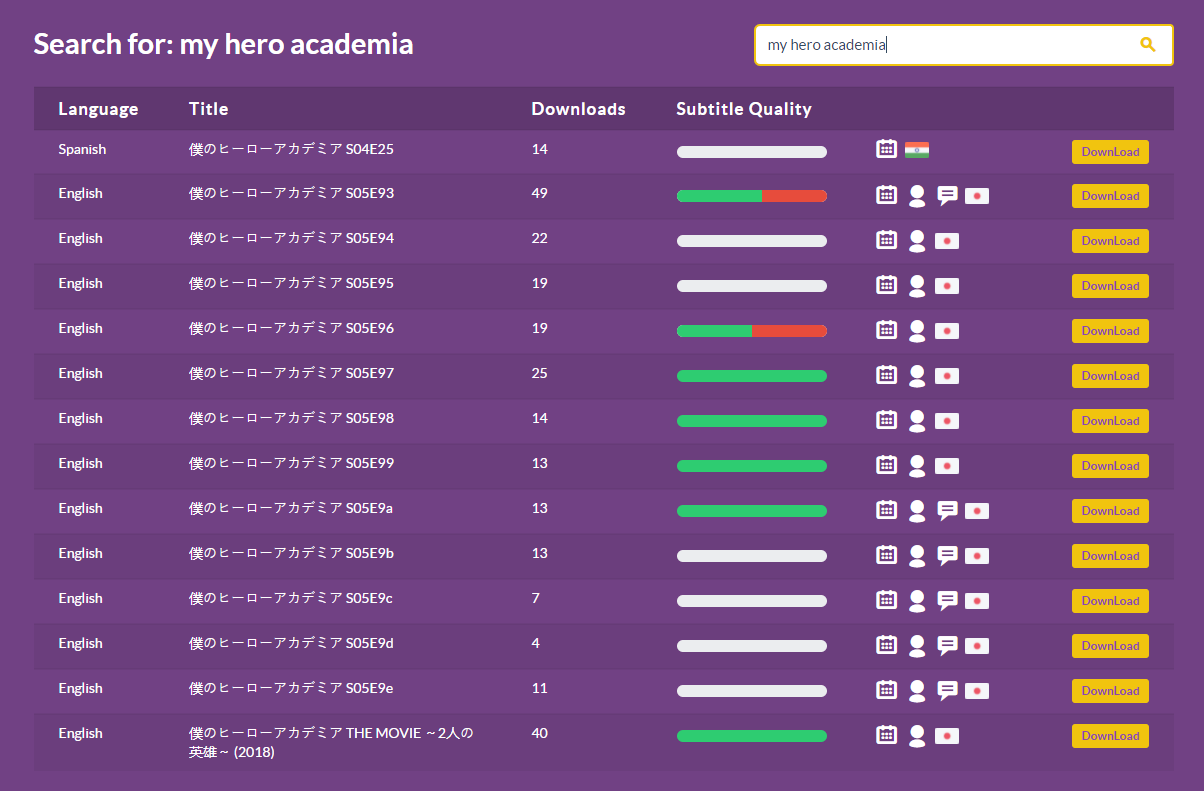
Task: Open the THE MOVIE ~2人の英雄~ (2018) title
Action: coord(331,742)
